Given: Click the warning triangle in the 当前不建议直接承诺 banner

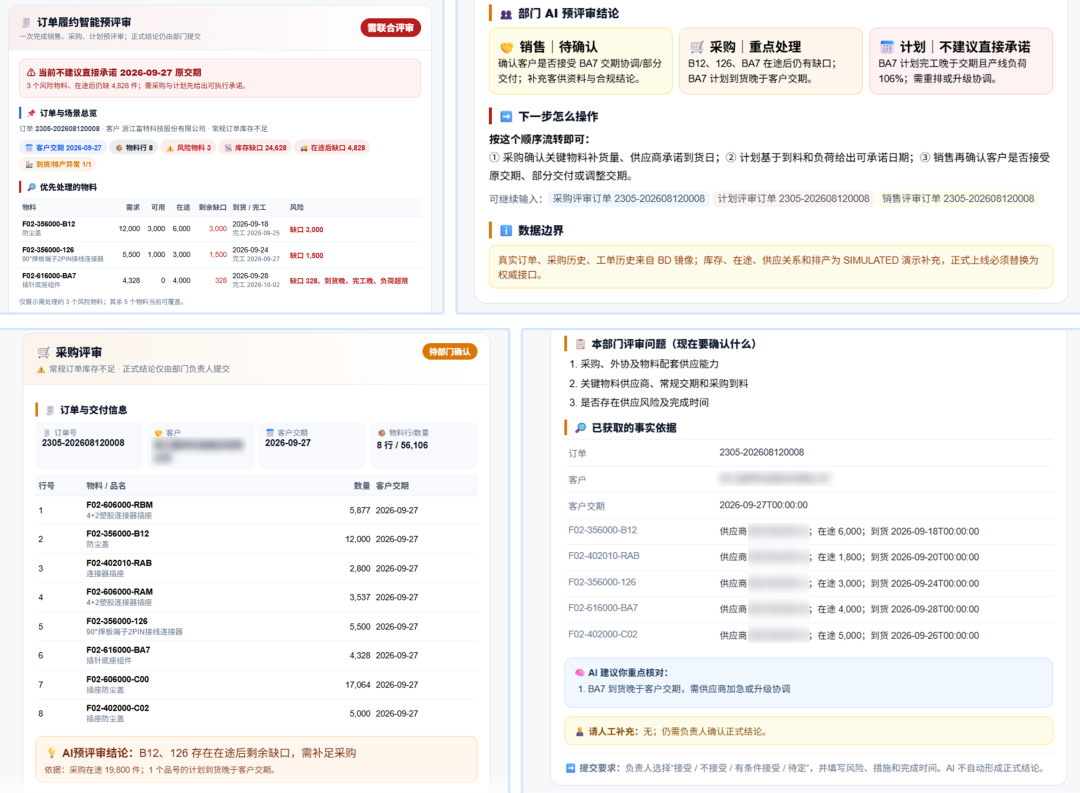Looking at the screenshot, I should 31,72.
